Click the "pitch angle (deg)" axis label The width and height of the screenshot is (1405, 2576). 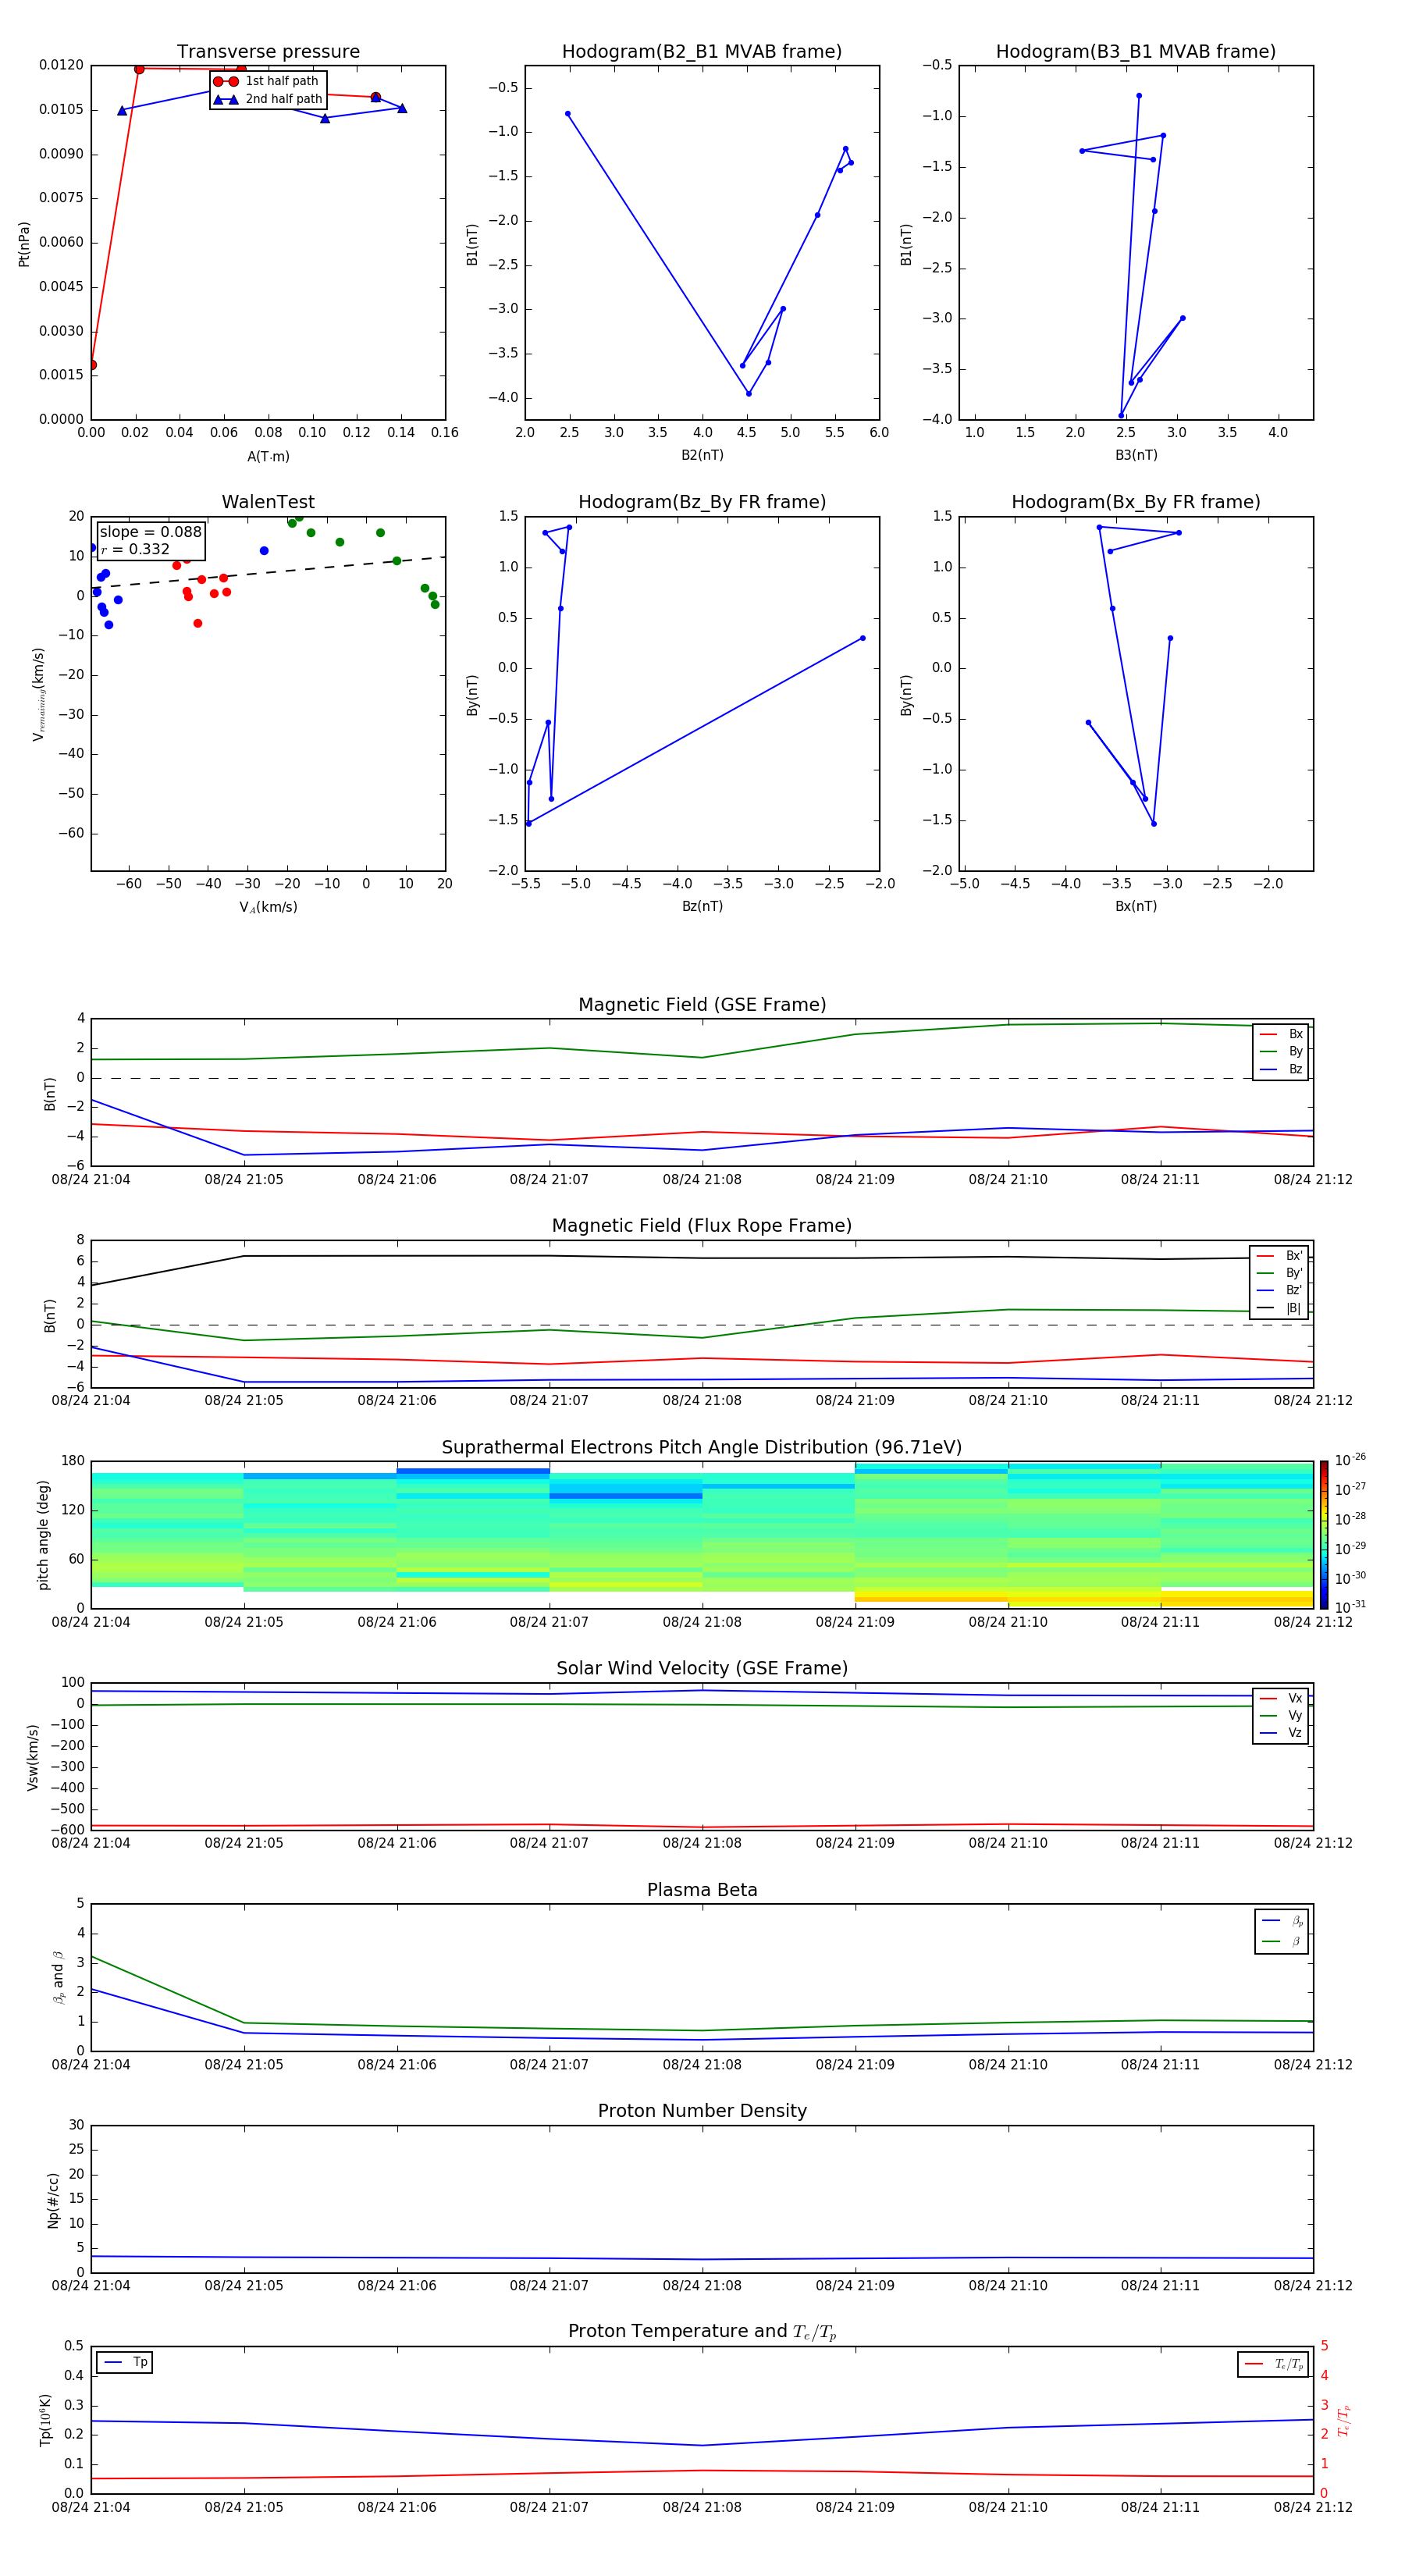click(43, 1535)
